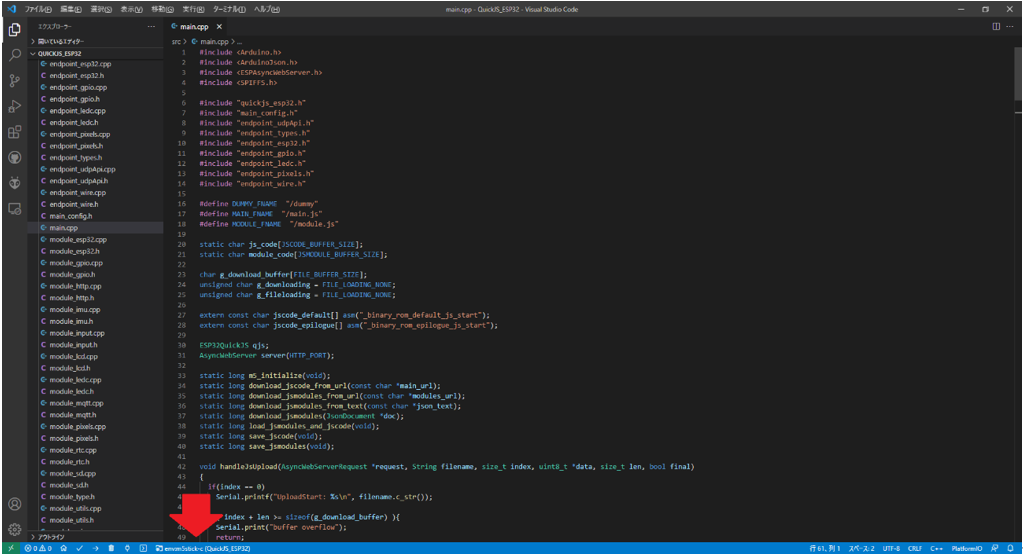The height and width of the screenshot is (554, 1023).
Task: Open the Selection menu
Action: pyautogui.click(x=100, y=9)
